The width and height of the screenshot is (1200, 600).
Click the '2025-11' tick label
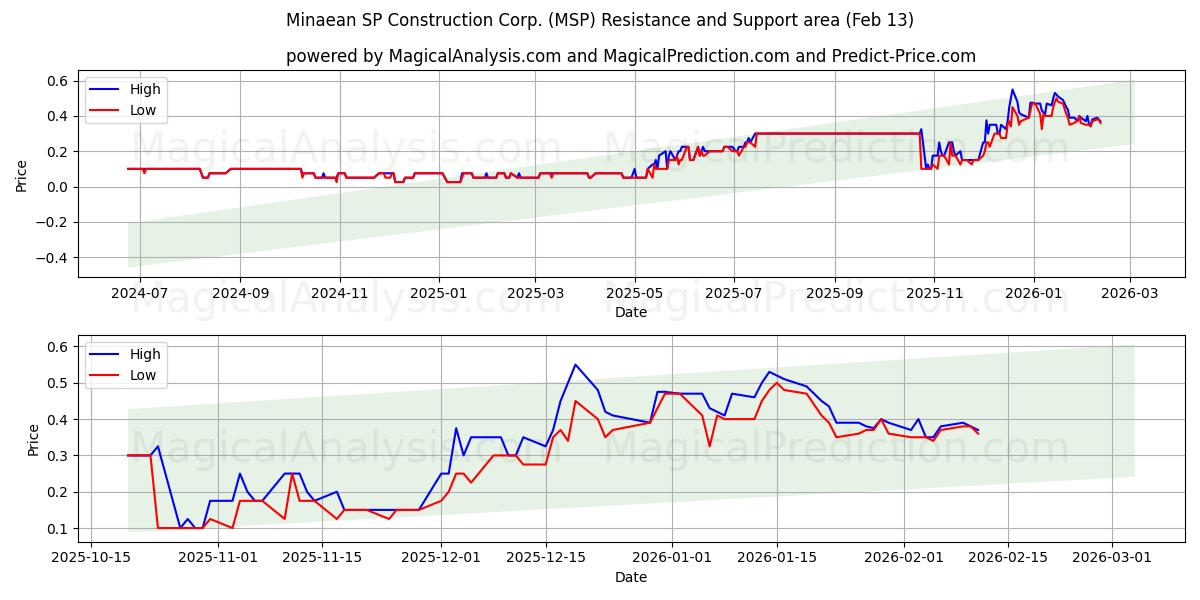(x=935, y=293)
